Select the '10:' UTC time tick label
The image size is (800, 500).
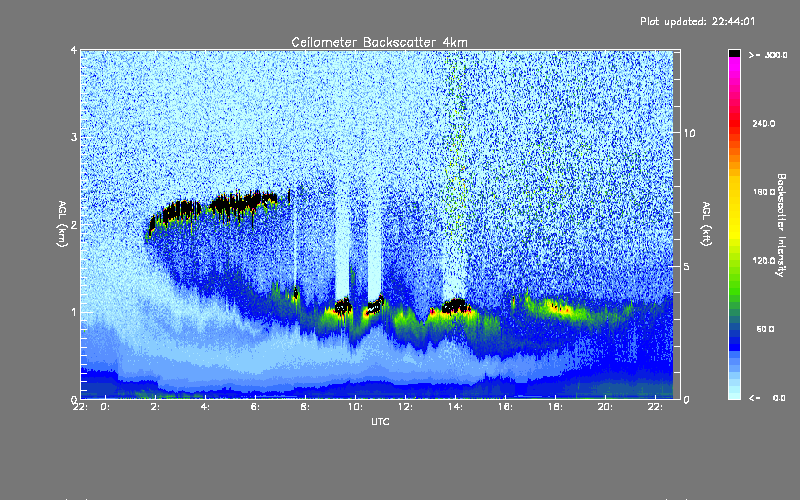click(355, 407)
